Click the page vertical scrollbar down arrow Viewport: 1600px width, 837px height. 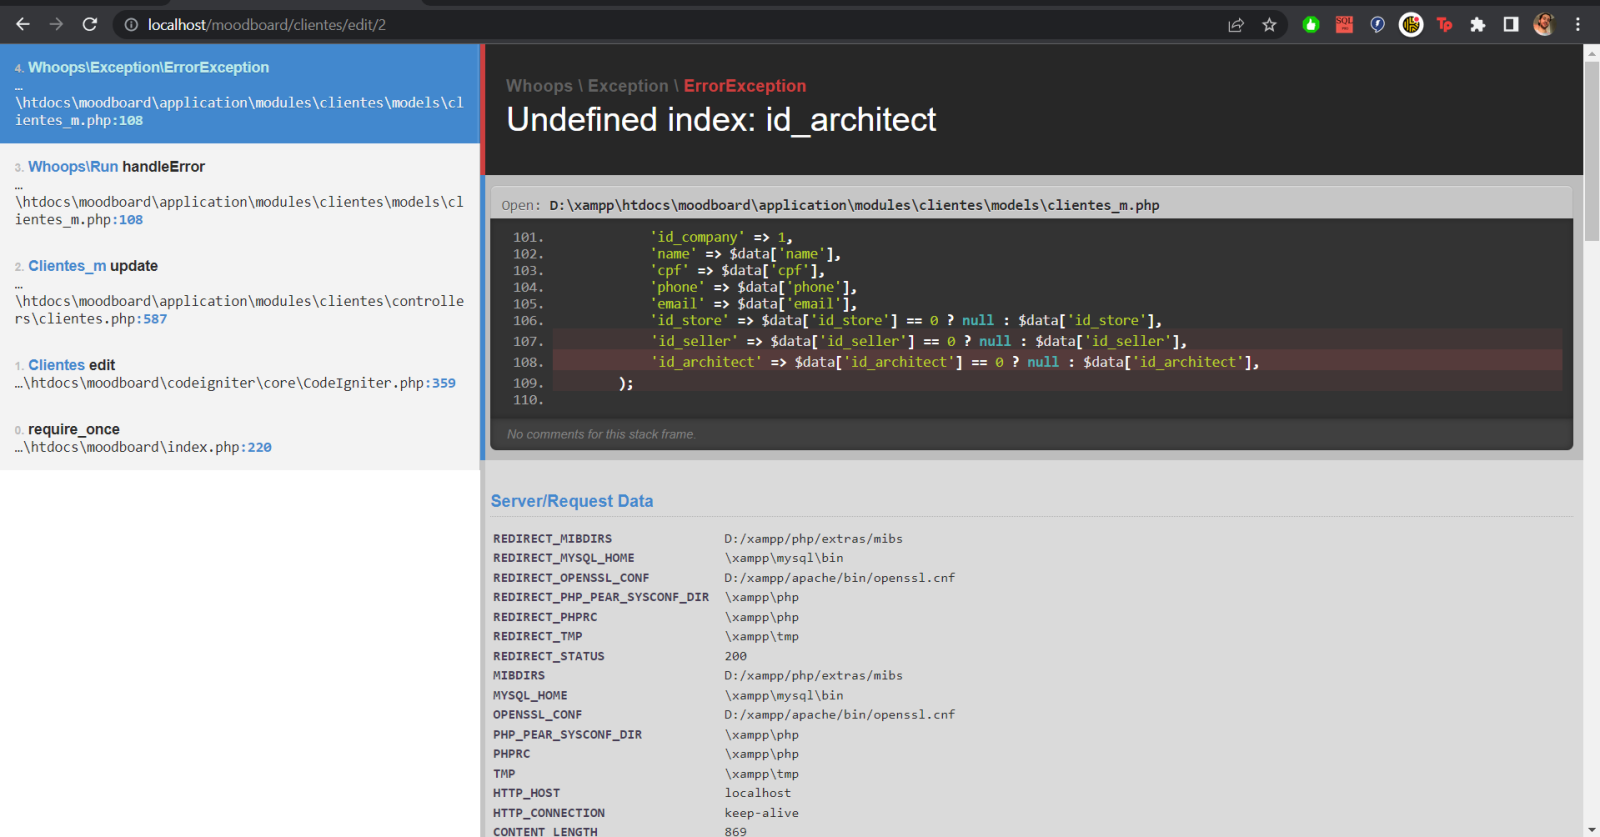[1591, 829]
